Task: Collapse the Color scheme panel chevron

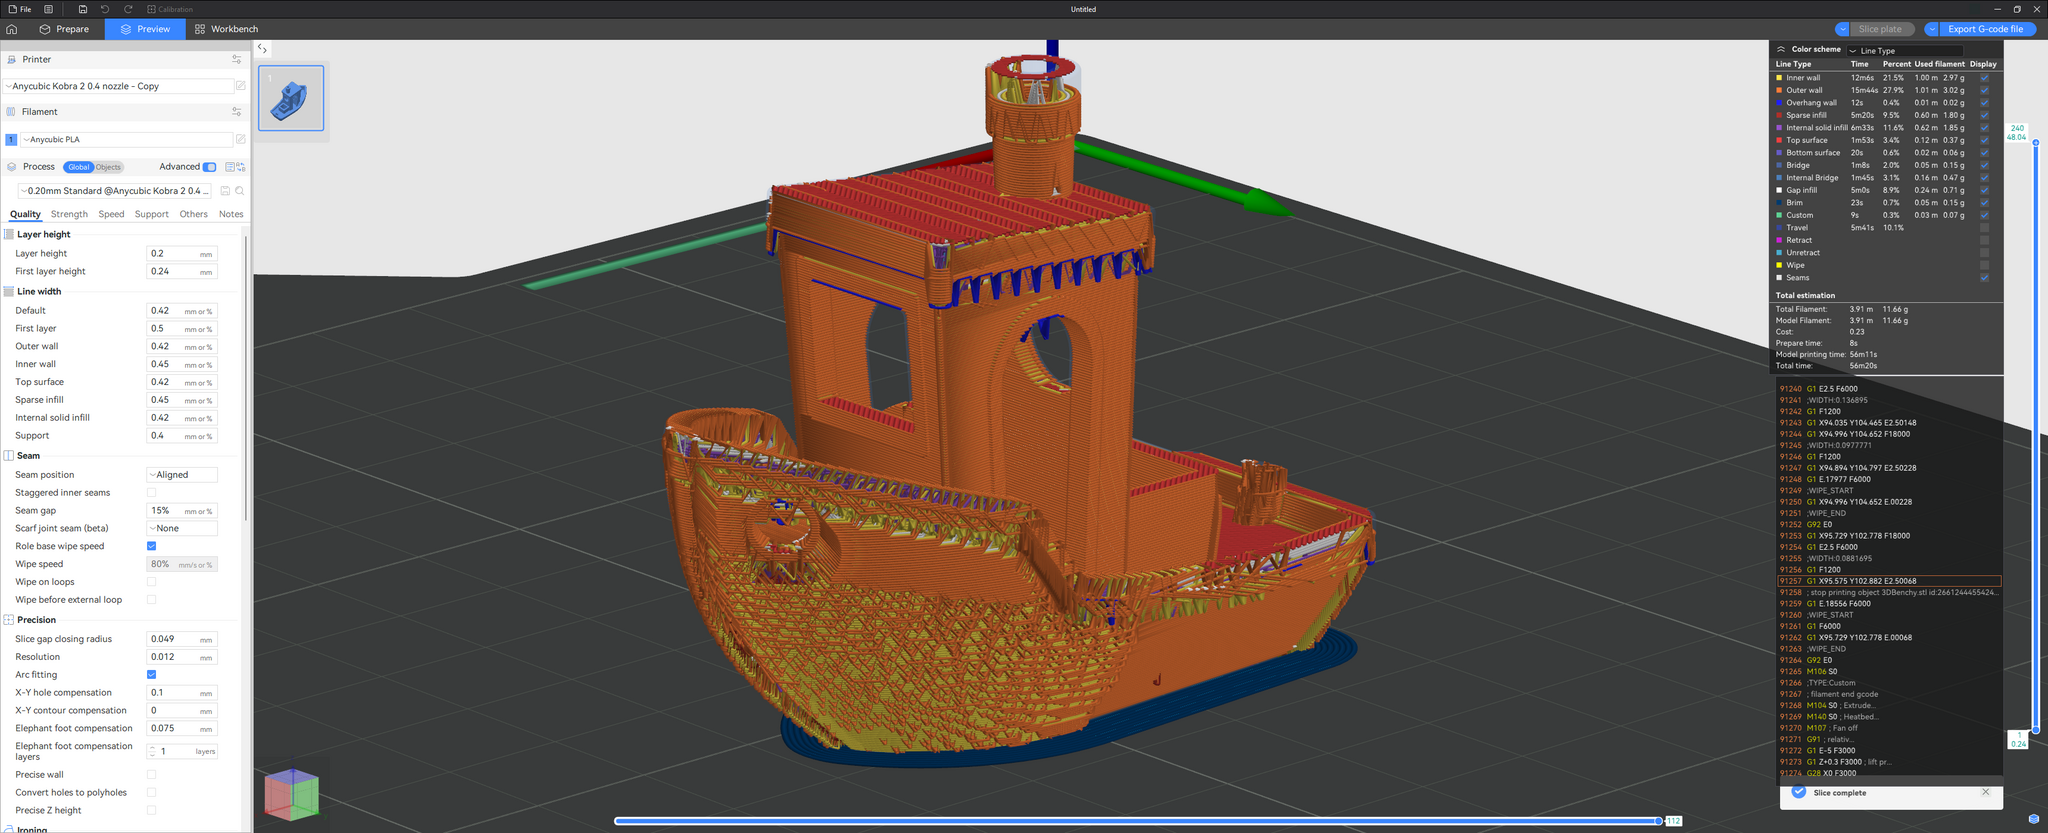Action: point(1781,49)
